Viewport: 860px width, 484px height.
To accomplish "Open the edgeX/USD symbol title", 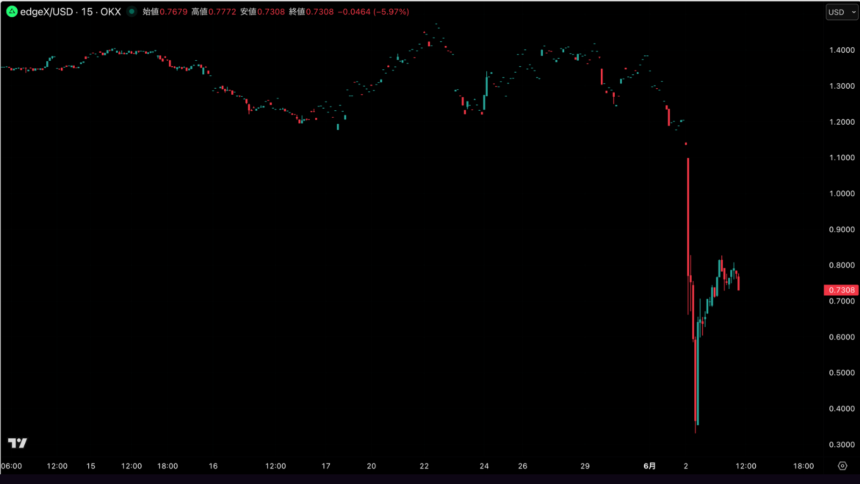I will (70, 12).
